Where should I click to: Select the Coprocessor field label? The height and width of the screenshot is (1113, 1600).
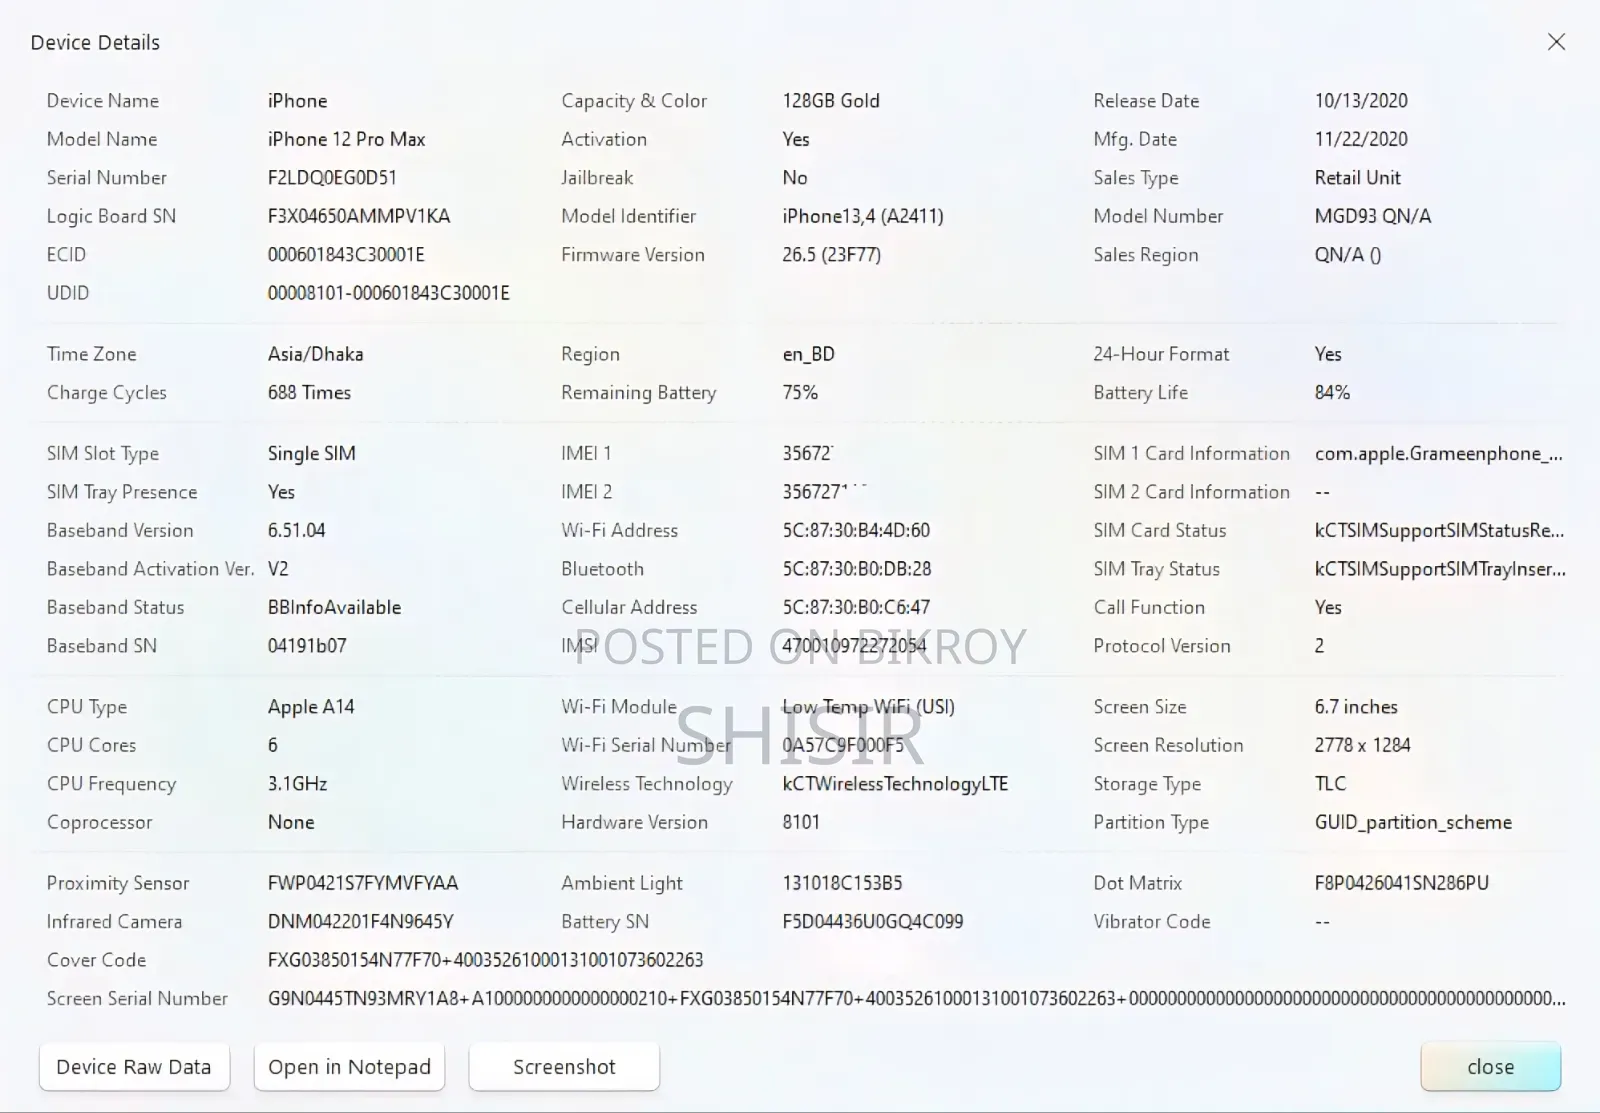pyautogui.click(x=99, y=822)
